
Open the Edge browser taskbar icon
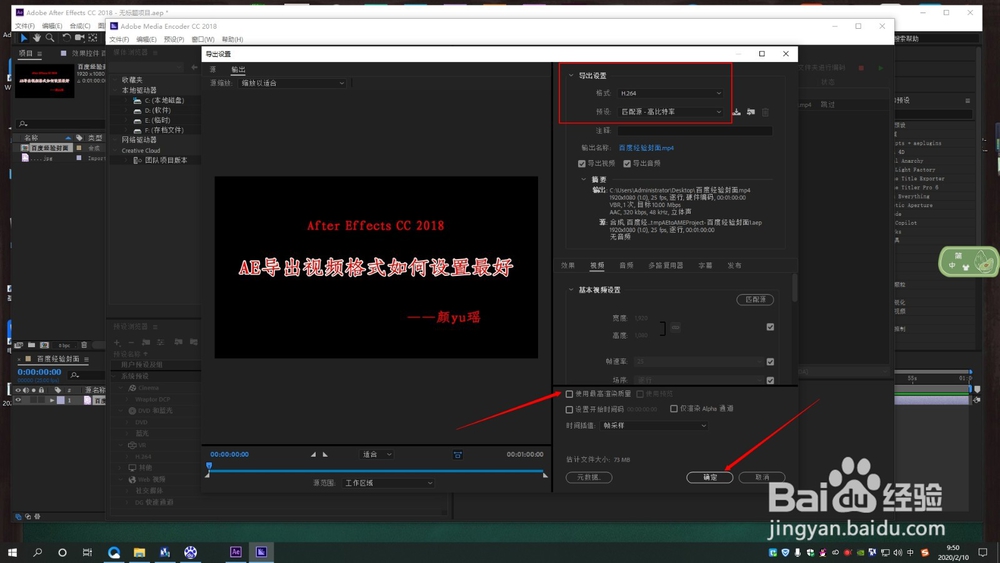coord(114,552)
